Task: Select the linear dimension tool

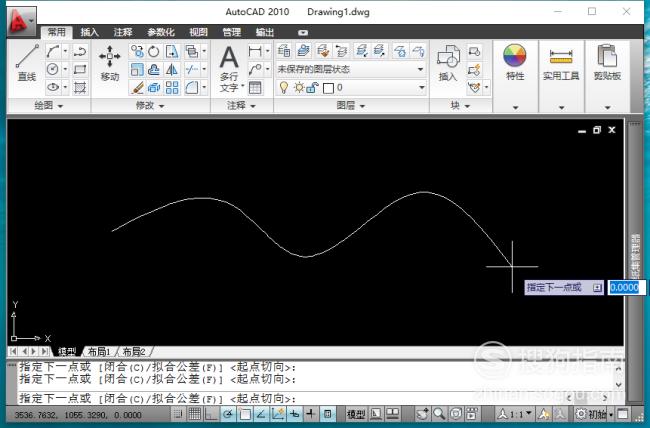Action: [x=255, y=51]
